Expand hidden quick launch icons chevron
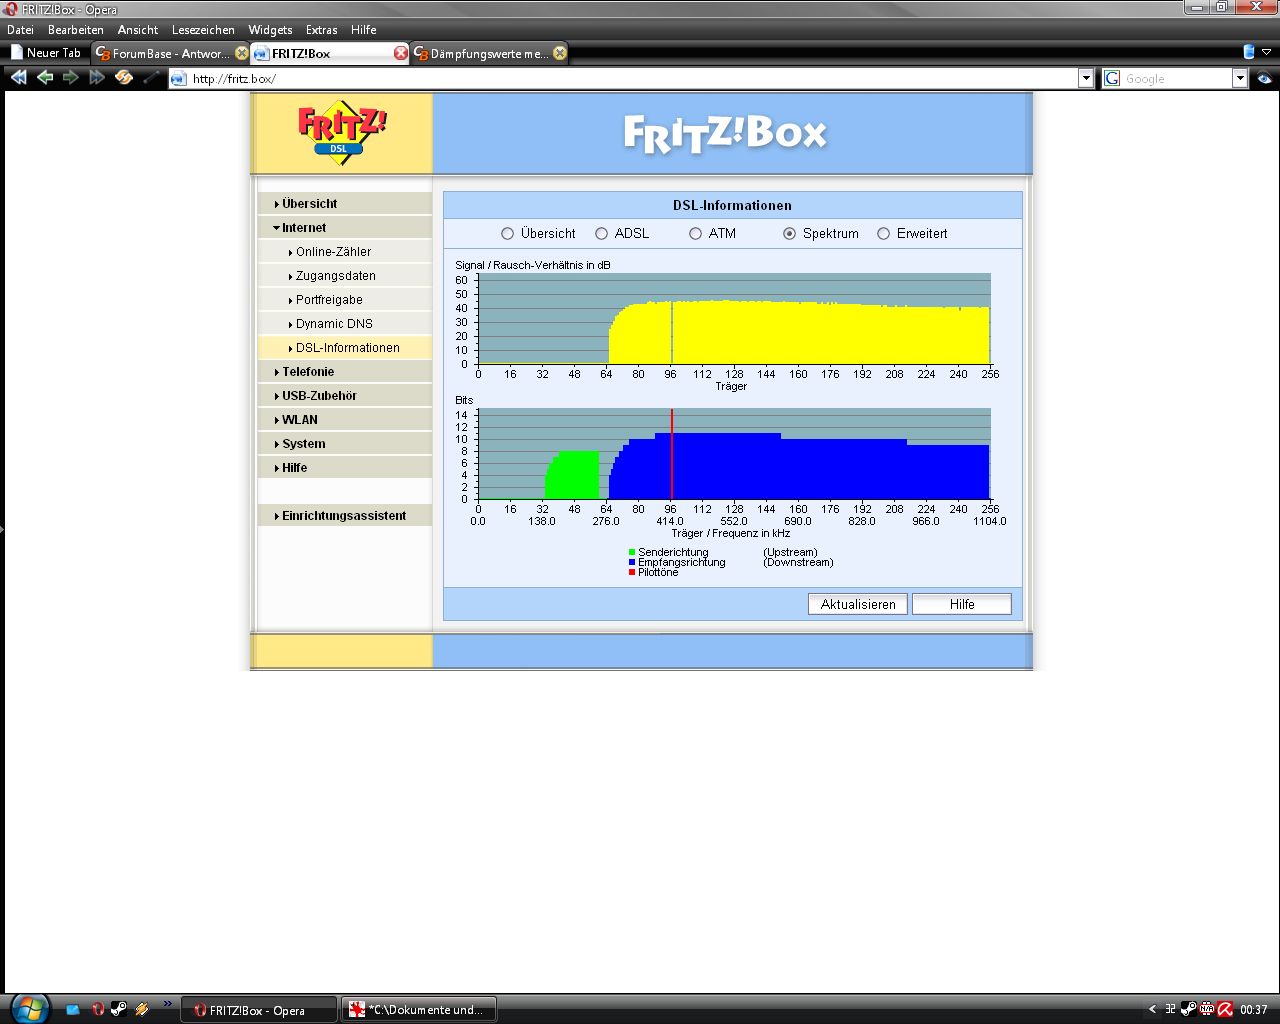This screenshot has width=1280, height=1024. (x=167, y=1003)
